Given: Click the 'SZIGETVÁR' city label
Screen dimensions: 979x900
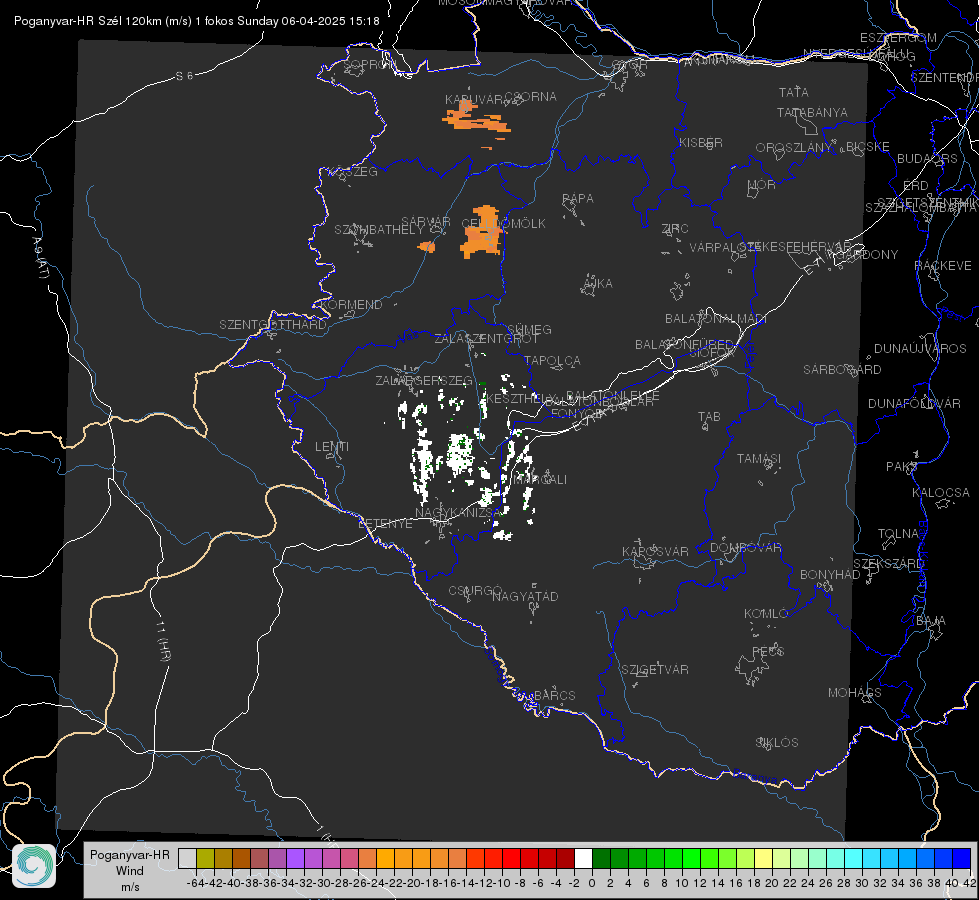Looking at the screenshot, I should pyautogui.click(x=654, y=670).
